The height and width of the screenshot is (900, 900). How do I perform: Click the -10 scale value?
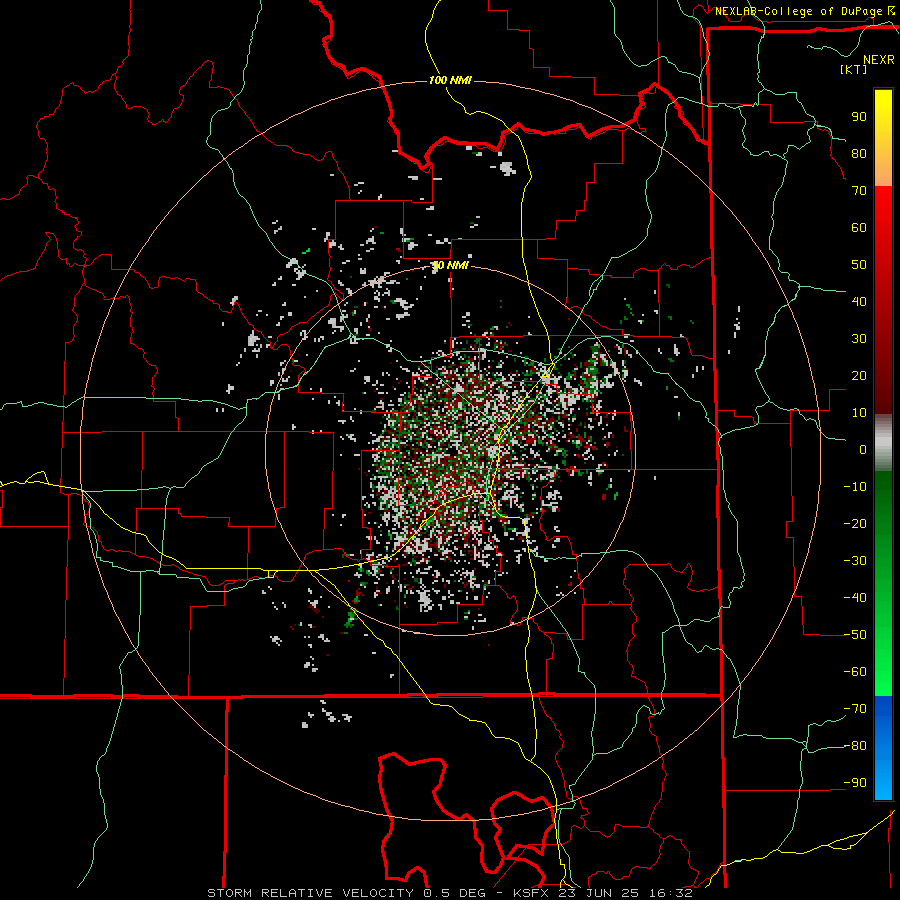pos(855,487)
